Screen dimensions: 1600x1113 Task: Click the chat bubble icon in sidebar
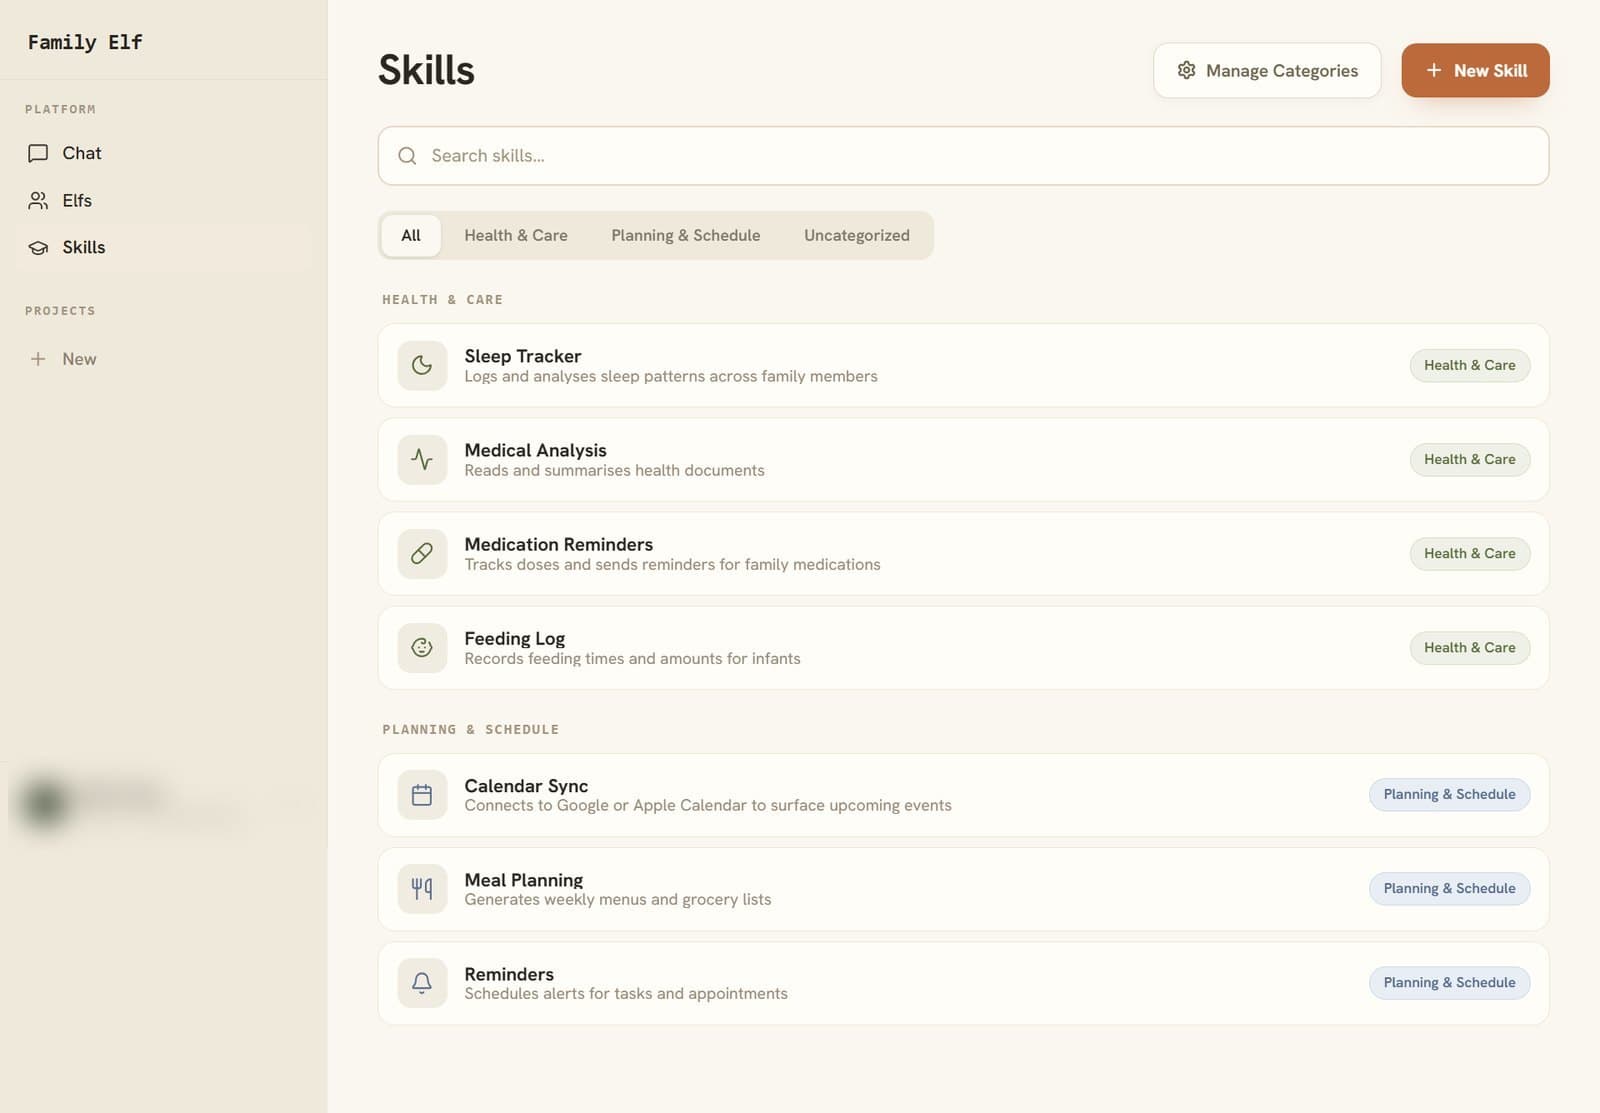38,153
